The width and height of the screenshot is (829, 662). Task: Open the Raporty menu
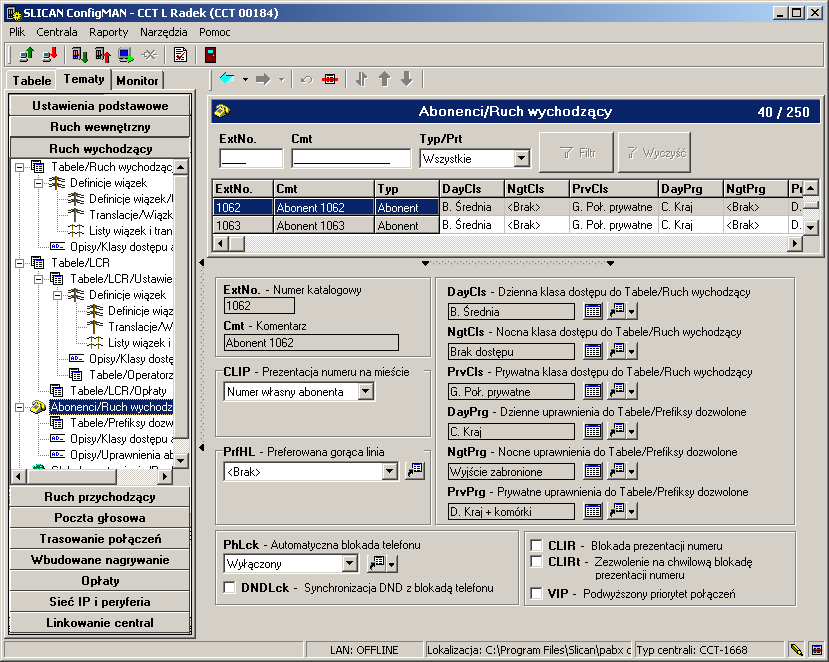[x=108, y=32]
